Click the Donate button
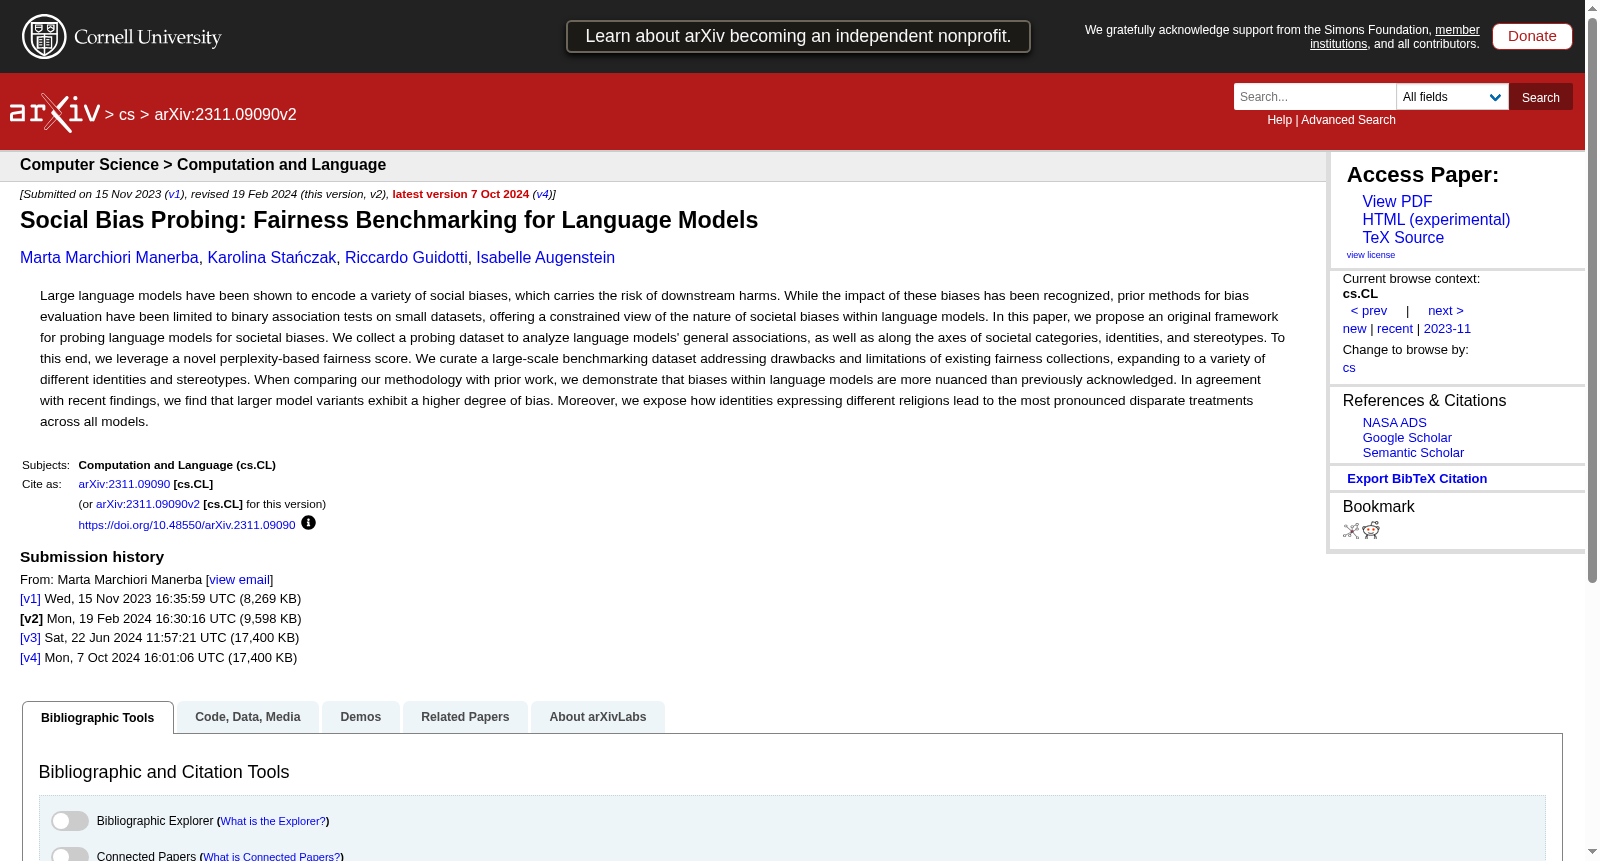Image resolution: width=1600 pixels, height=861 pixels. pyautogui.click(x=1532, y=36)
